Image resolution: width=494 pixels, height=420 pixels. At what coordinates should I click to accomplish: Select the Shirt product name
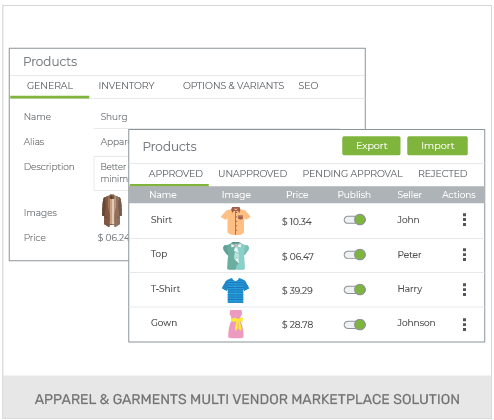[x=161, y=220]
